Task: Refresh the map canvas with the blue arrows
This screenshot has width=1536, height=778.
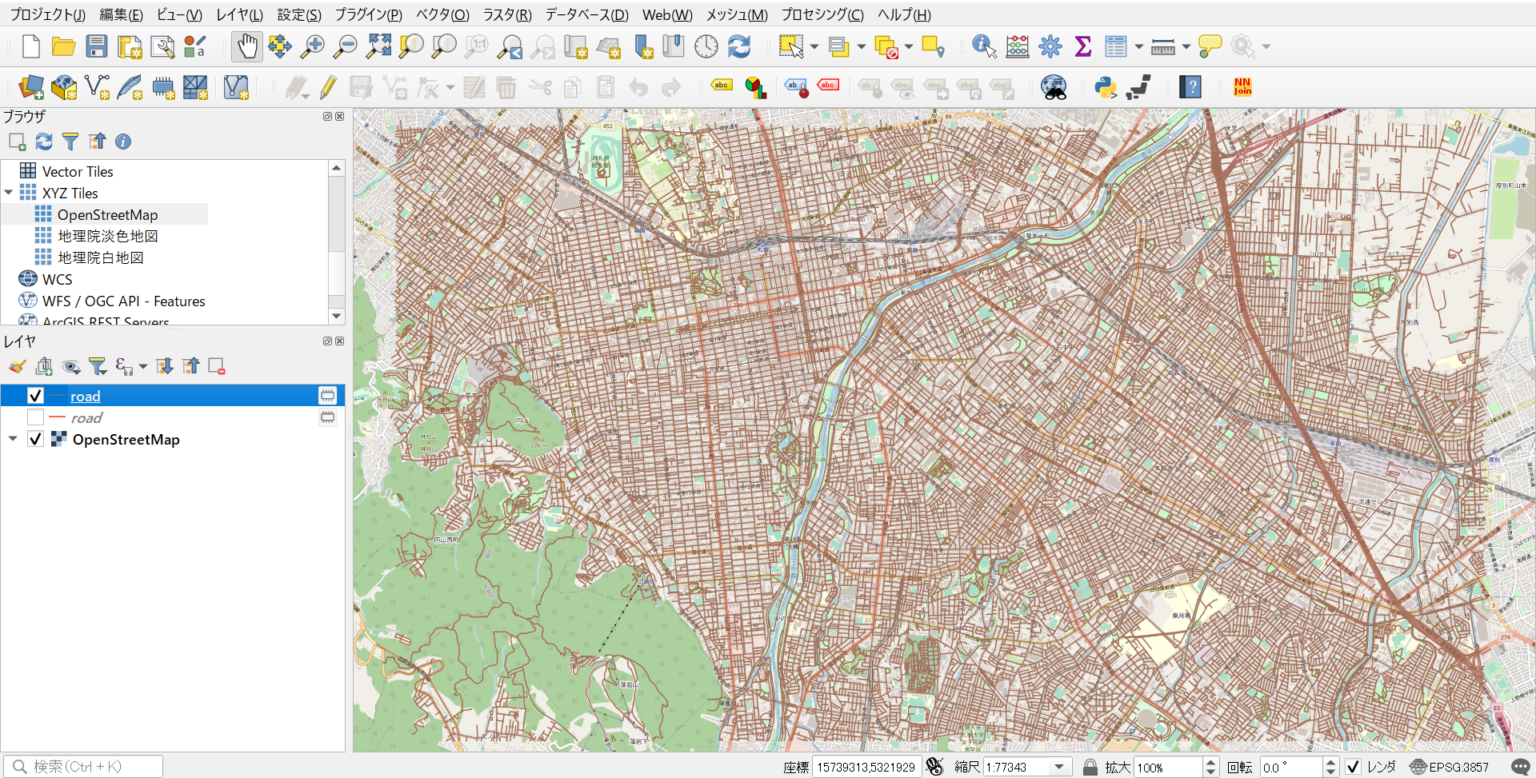Action: (x=737, y=46)
